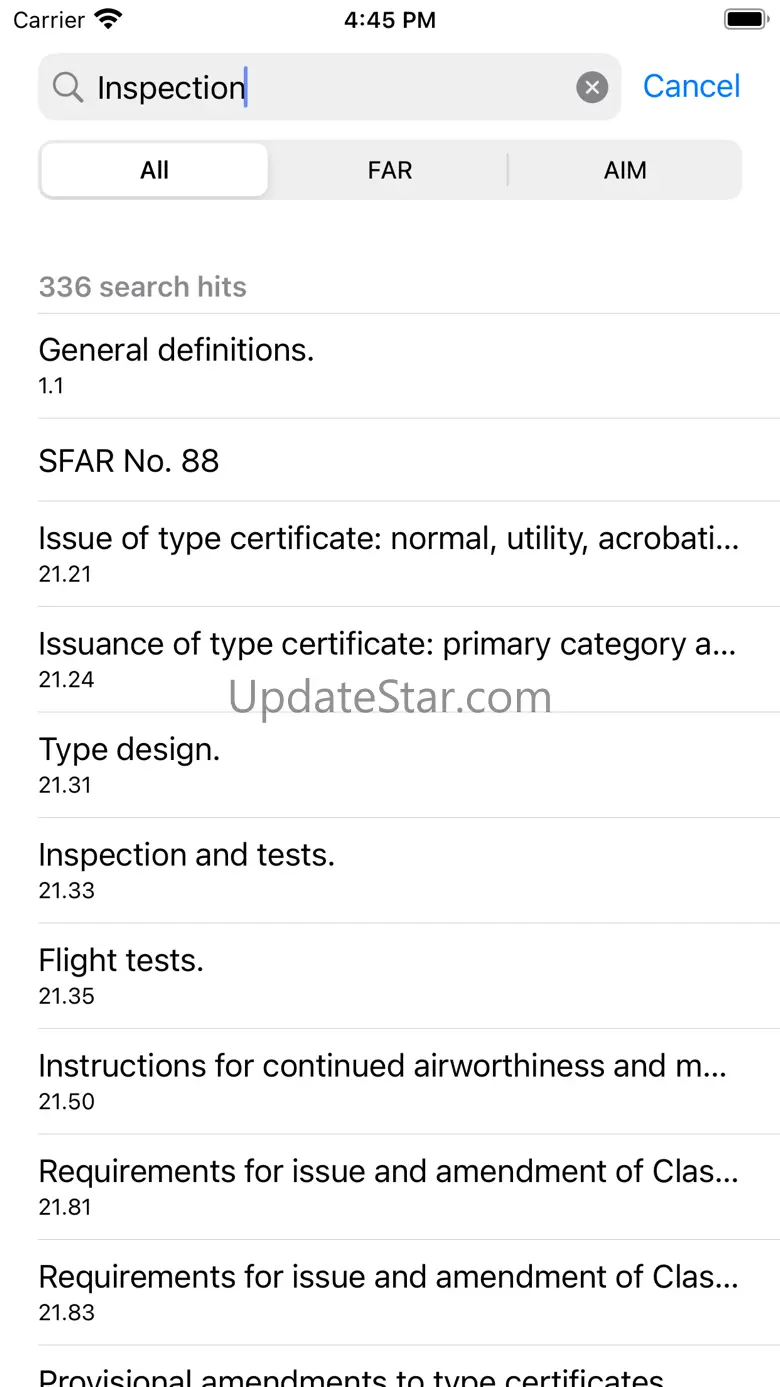Switch to the FAR filter tab
The image size is (780, 1387).
pos(389,170)
